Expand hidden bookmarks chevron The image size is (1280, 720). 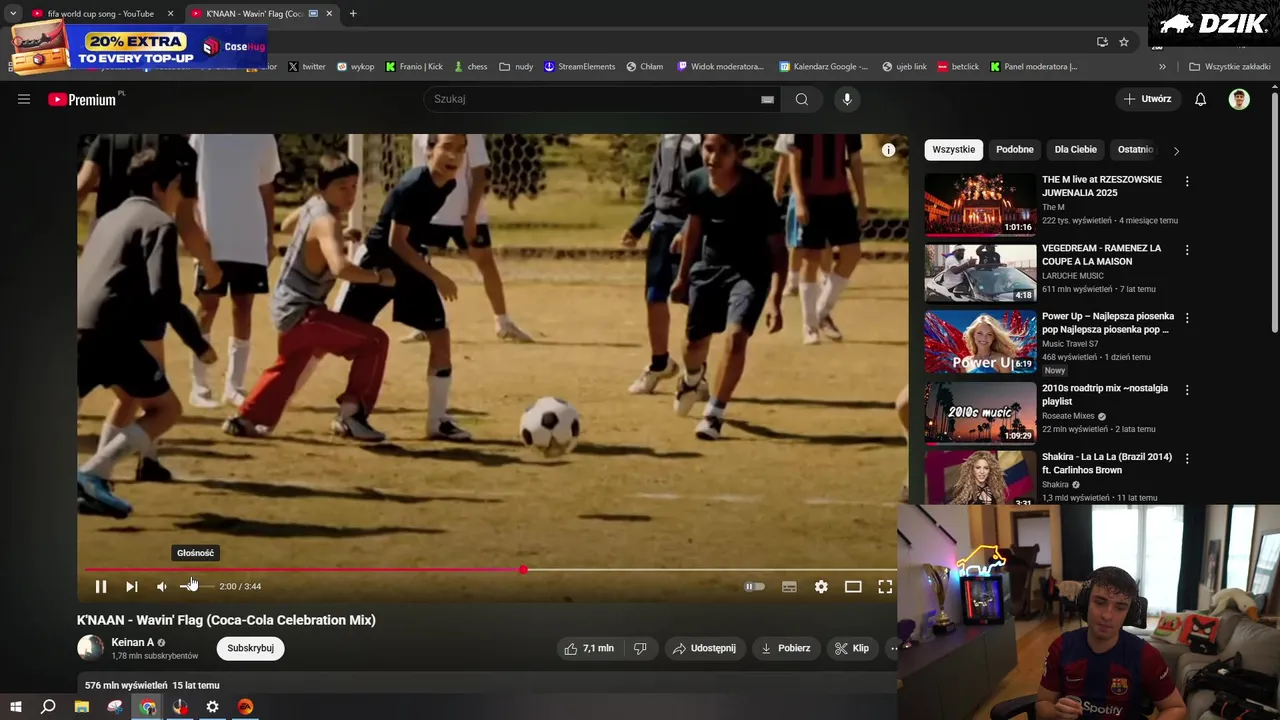pyautogui.click(x=1162, y=67)
